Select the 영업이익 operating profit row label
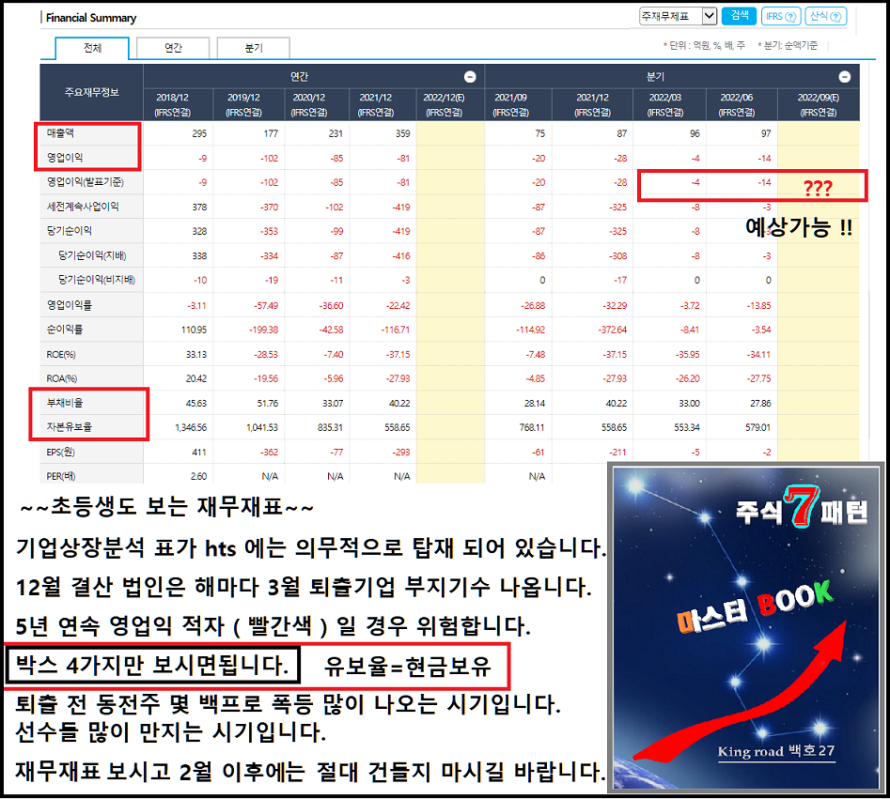This screenshot has height=799, width=890. pyautogui.click(x=64, y=157)
